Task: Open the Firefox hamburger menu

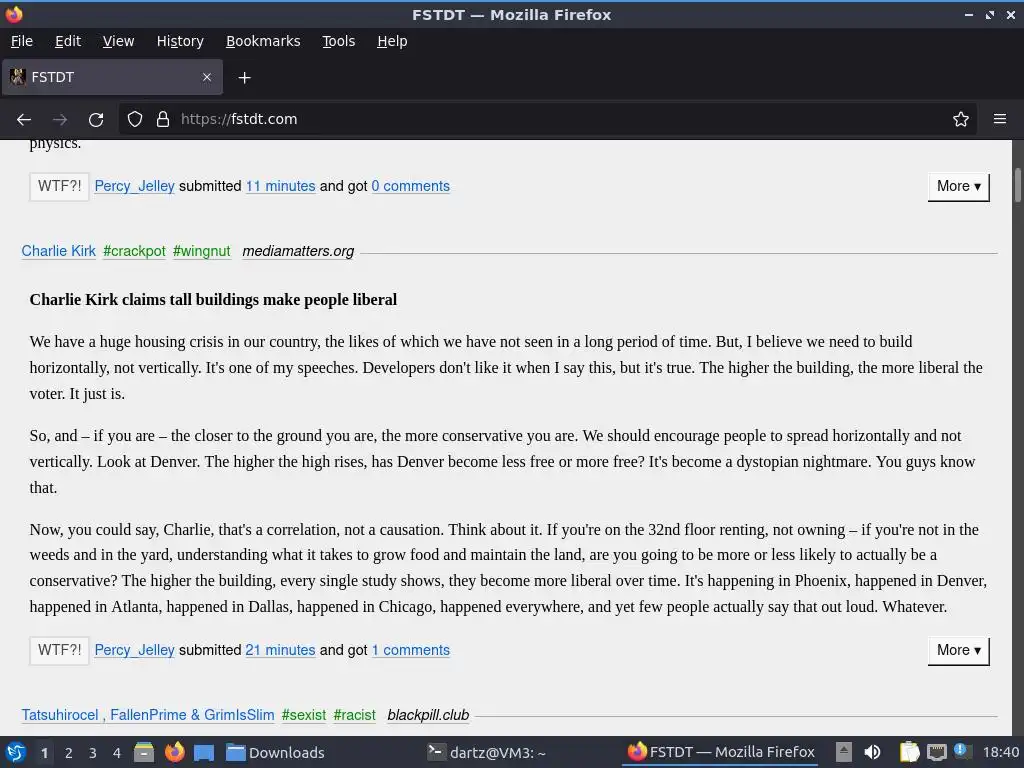Action: pyautogui.click(x=1000, y=119)
